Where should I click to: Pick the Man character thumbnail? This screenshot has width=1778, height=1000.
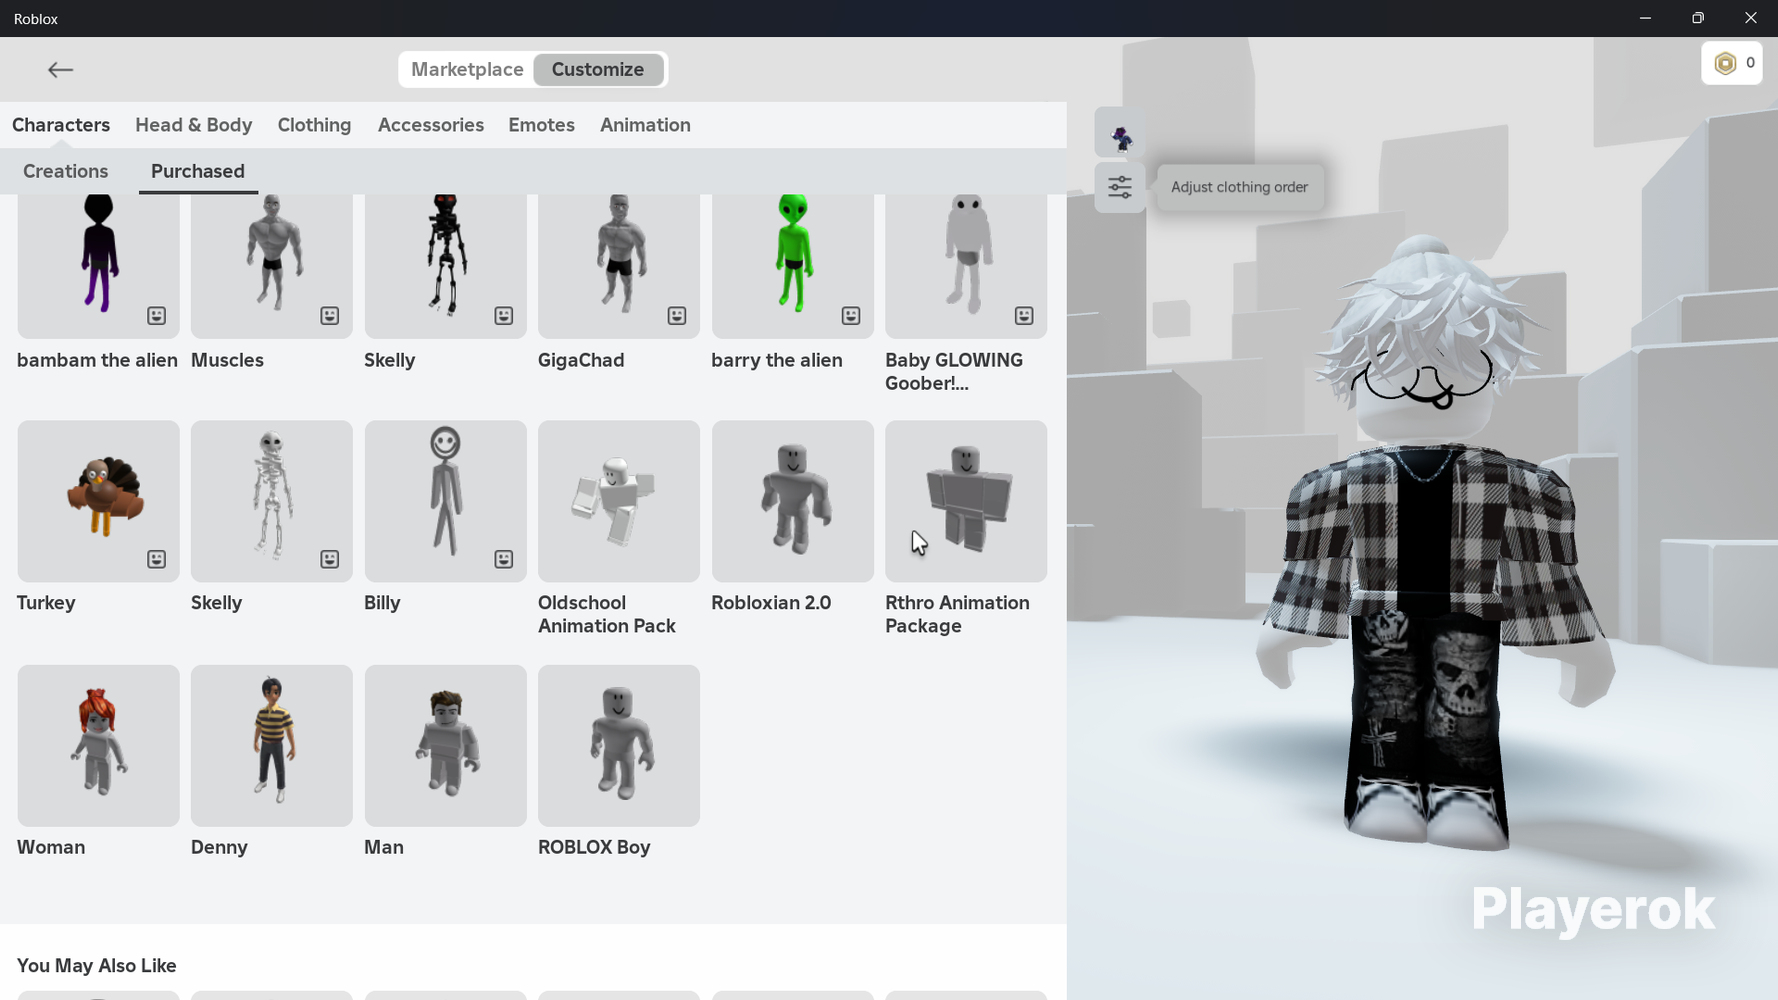(x=445, y=746)
